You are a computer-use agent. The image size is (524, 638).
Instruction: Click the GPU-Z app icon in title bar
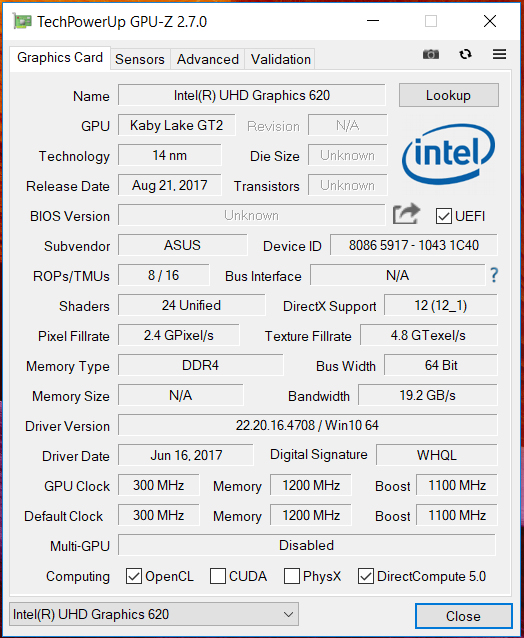pyautogui.click(x=22, y=21)
